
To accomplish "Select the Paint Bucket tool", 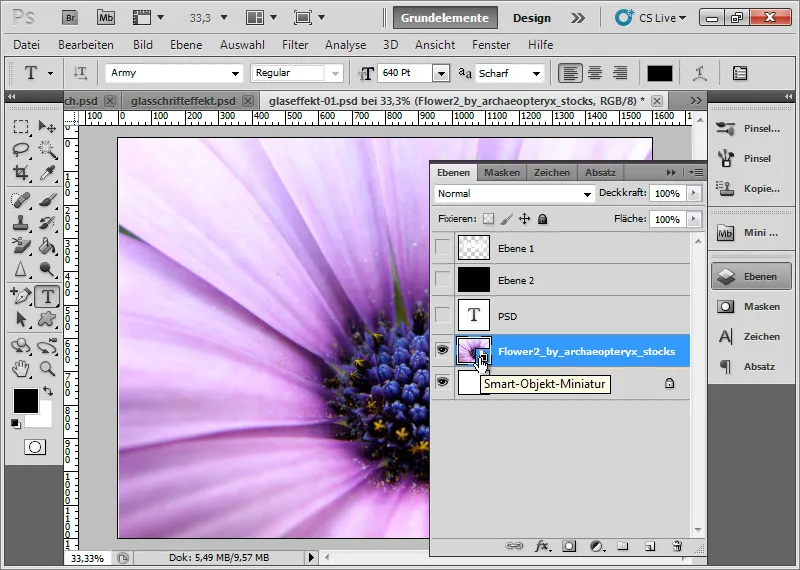I will point(47,246).
